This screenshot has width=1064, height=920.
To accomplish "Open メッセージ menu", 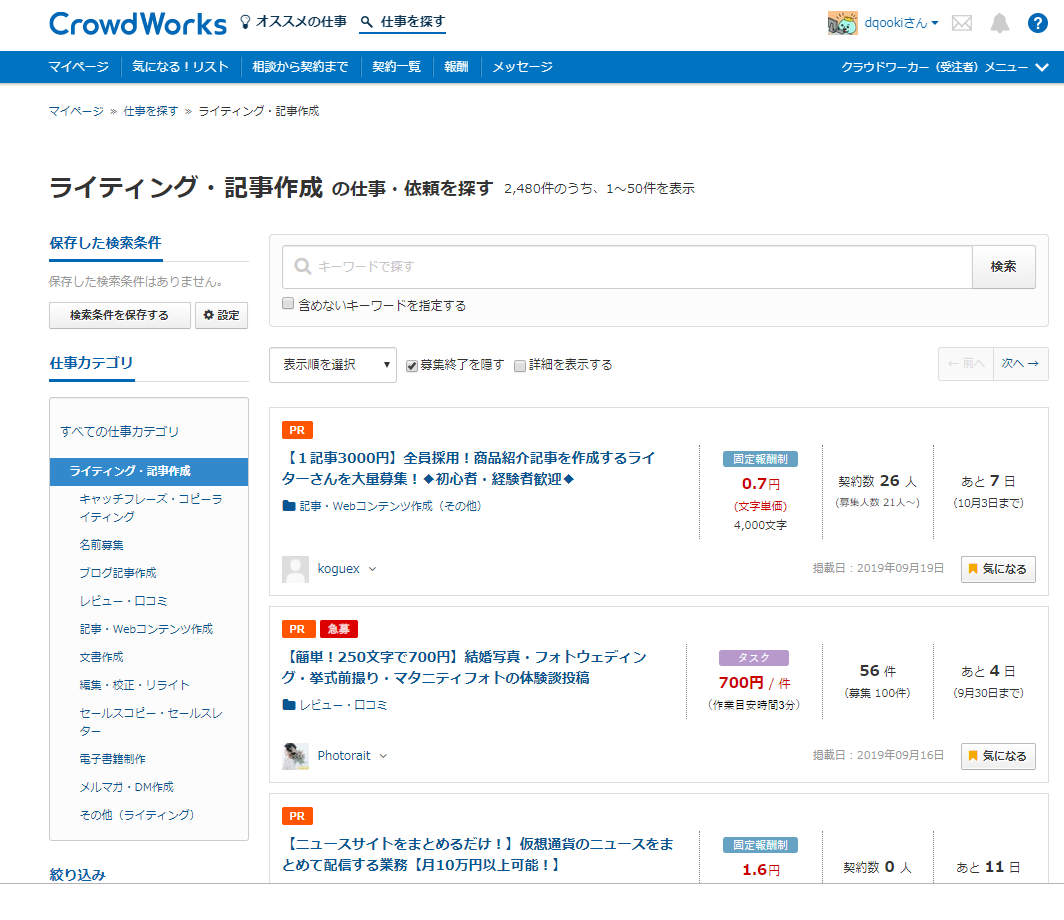I will 522,67.
